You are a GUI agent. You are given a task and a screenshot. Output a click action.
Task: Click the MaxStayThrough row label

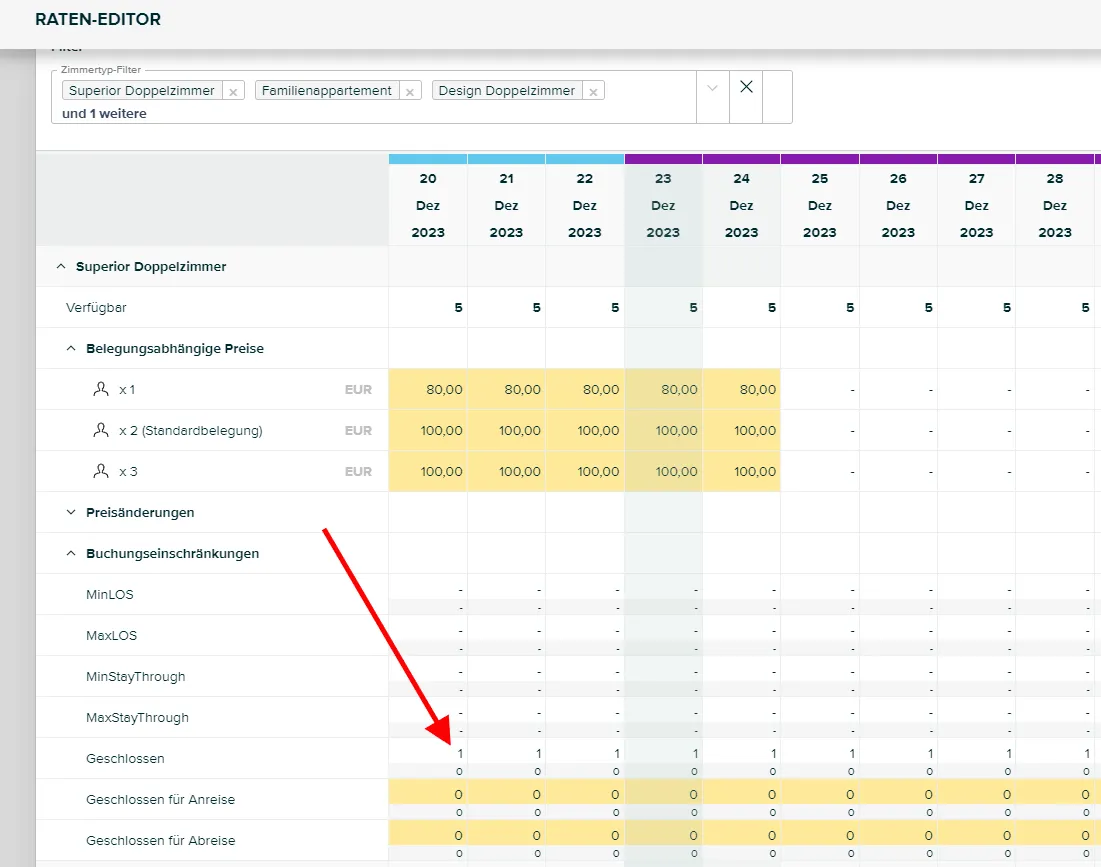[138, 717]
